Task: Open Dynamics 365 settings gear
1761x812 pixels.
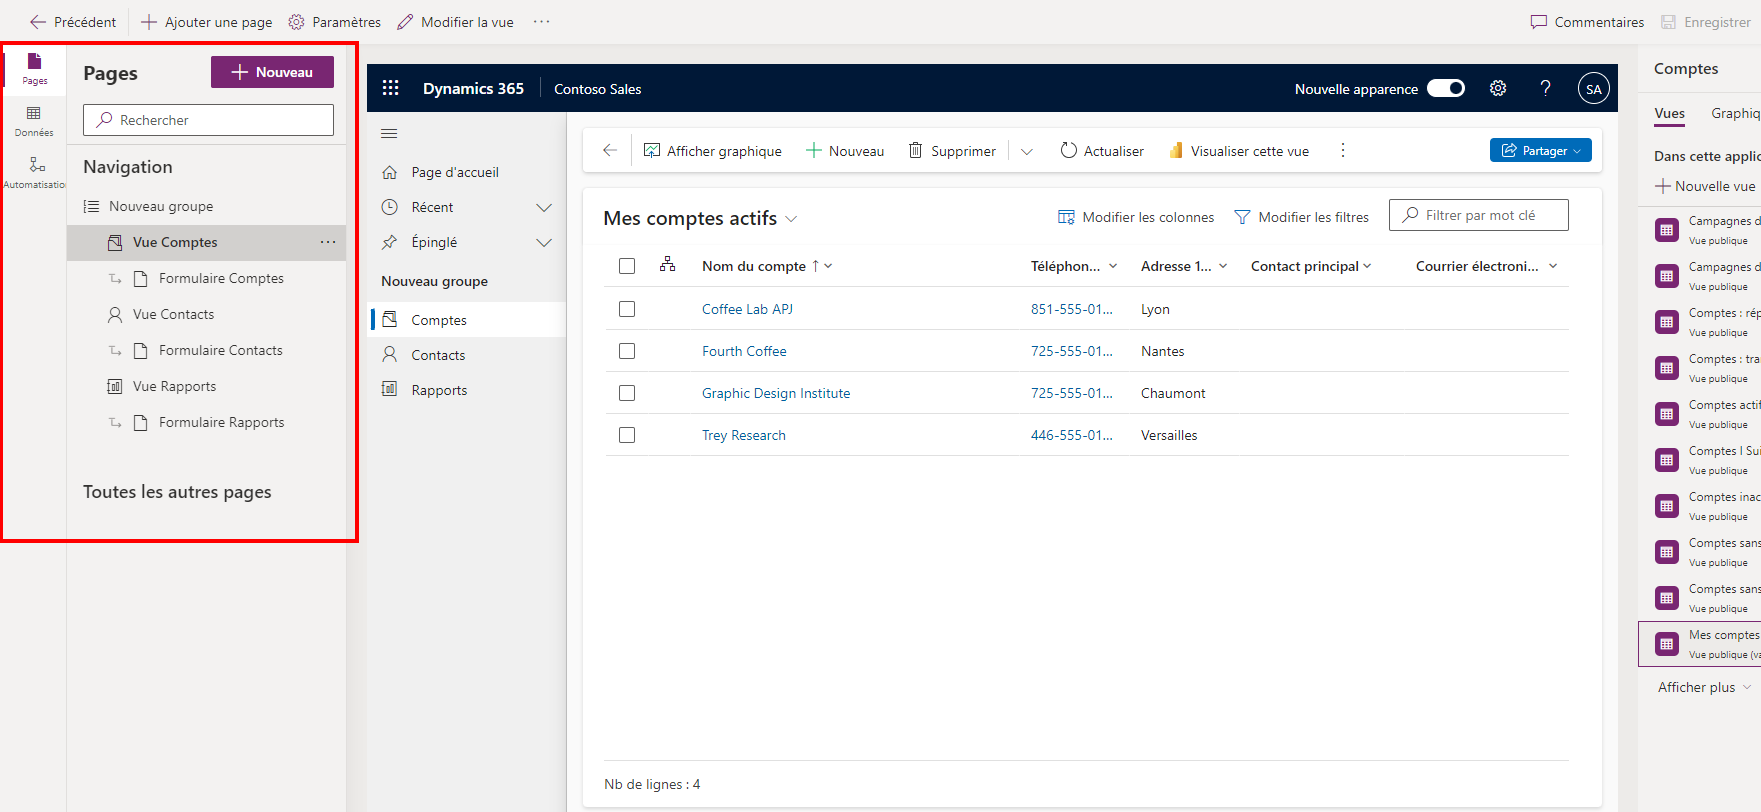Action: click(x=1498, y=88)
